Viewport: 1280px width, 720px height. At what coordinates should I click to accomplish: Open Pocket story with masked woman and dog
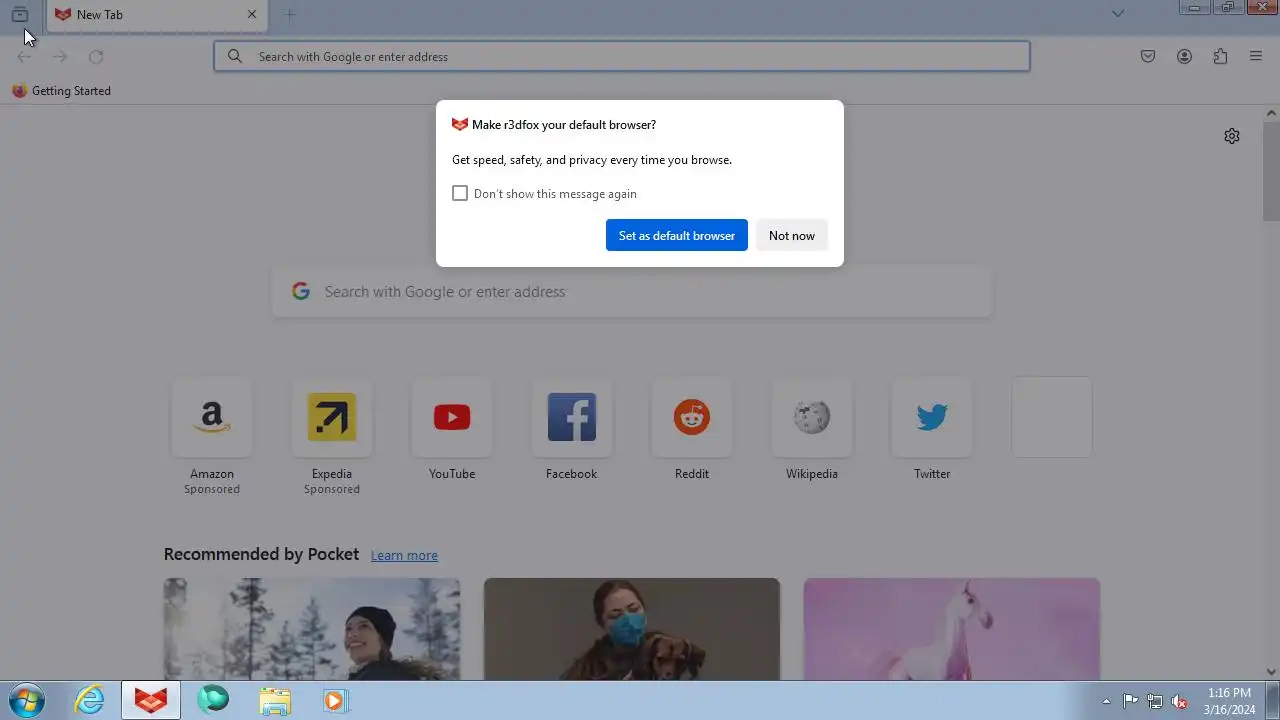pos(632,629)
